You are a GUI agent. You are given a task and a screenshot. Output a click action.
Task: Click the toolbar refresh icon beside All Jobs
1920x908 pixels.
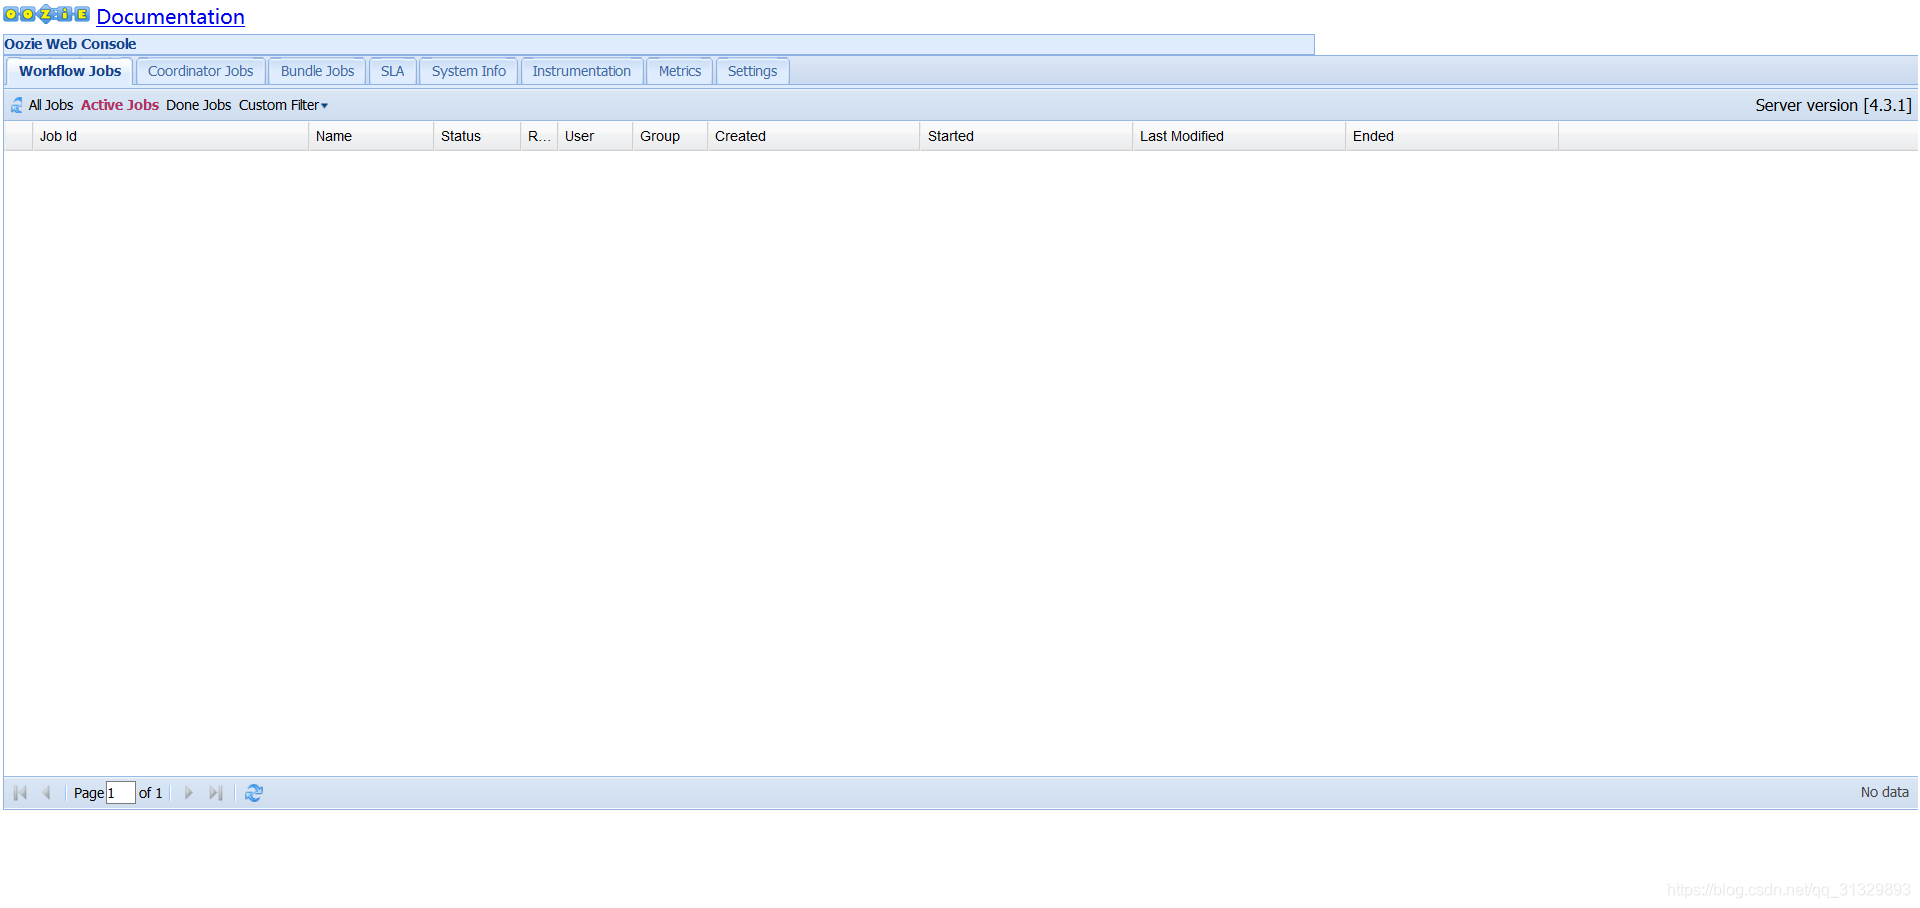coord(17,105)
